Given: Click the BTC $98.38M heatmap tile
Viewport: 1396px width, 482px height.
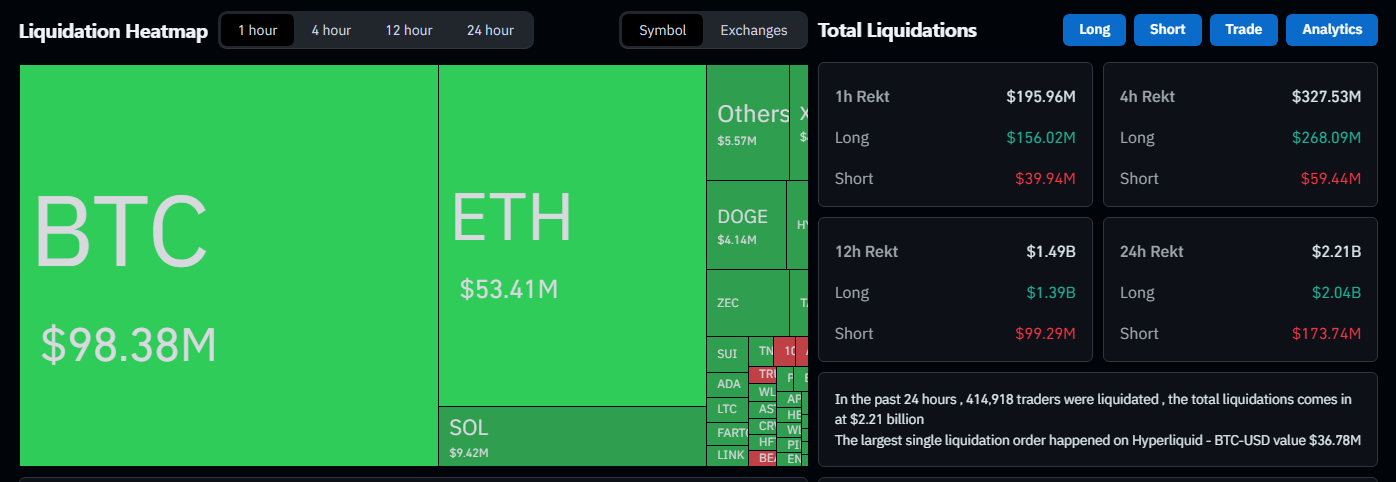Looking at the screenshot, I should tap(228, 265).
